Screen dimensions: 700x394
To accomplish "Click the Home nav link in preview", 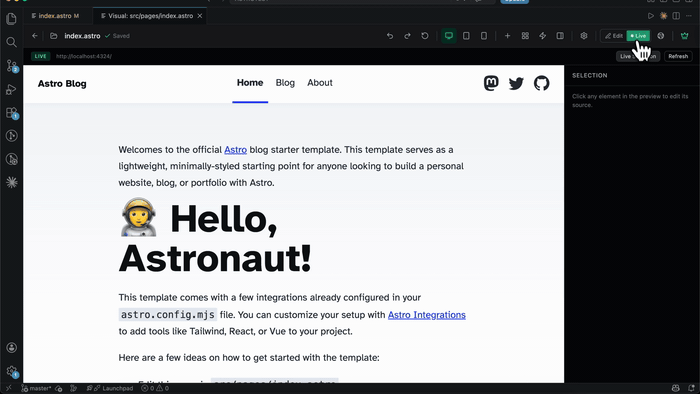I will coord(250,83).
